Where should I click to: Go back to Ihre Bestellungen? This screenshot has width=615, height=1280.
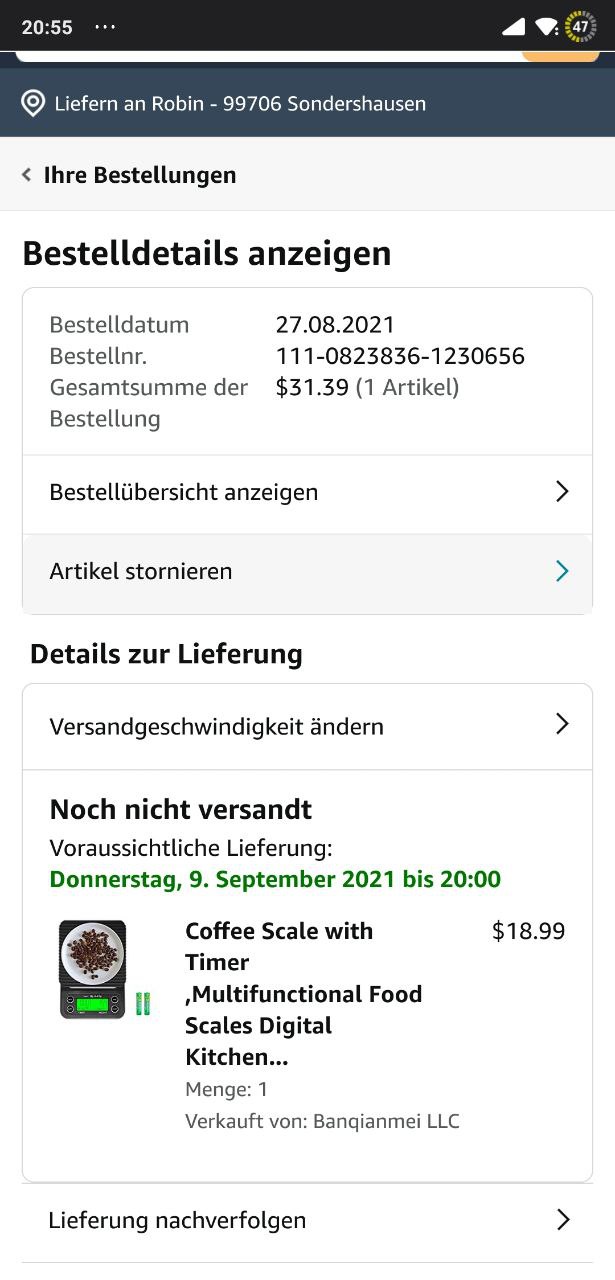140,175
